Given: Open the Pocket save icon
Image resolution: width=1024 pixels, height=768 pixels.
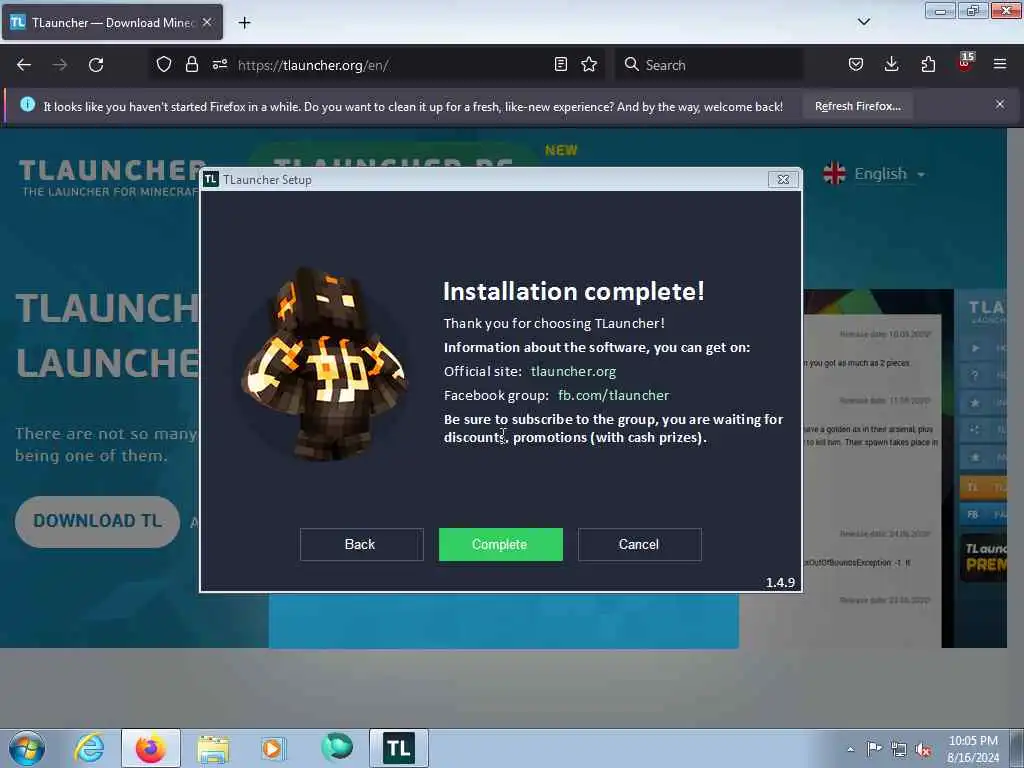Looking at the screenshot, I should point(856,64).
